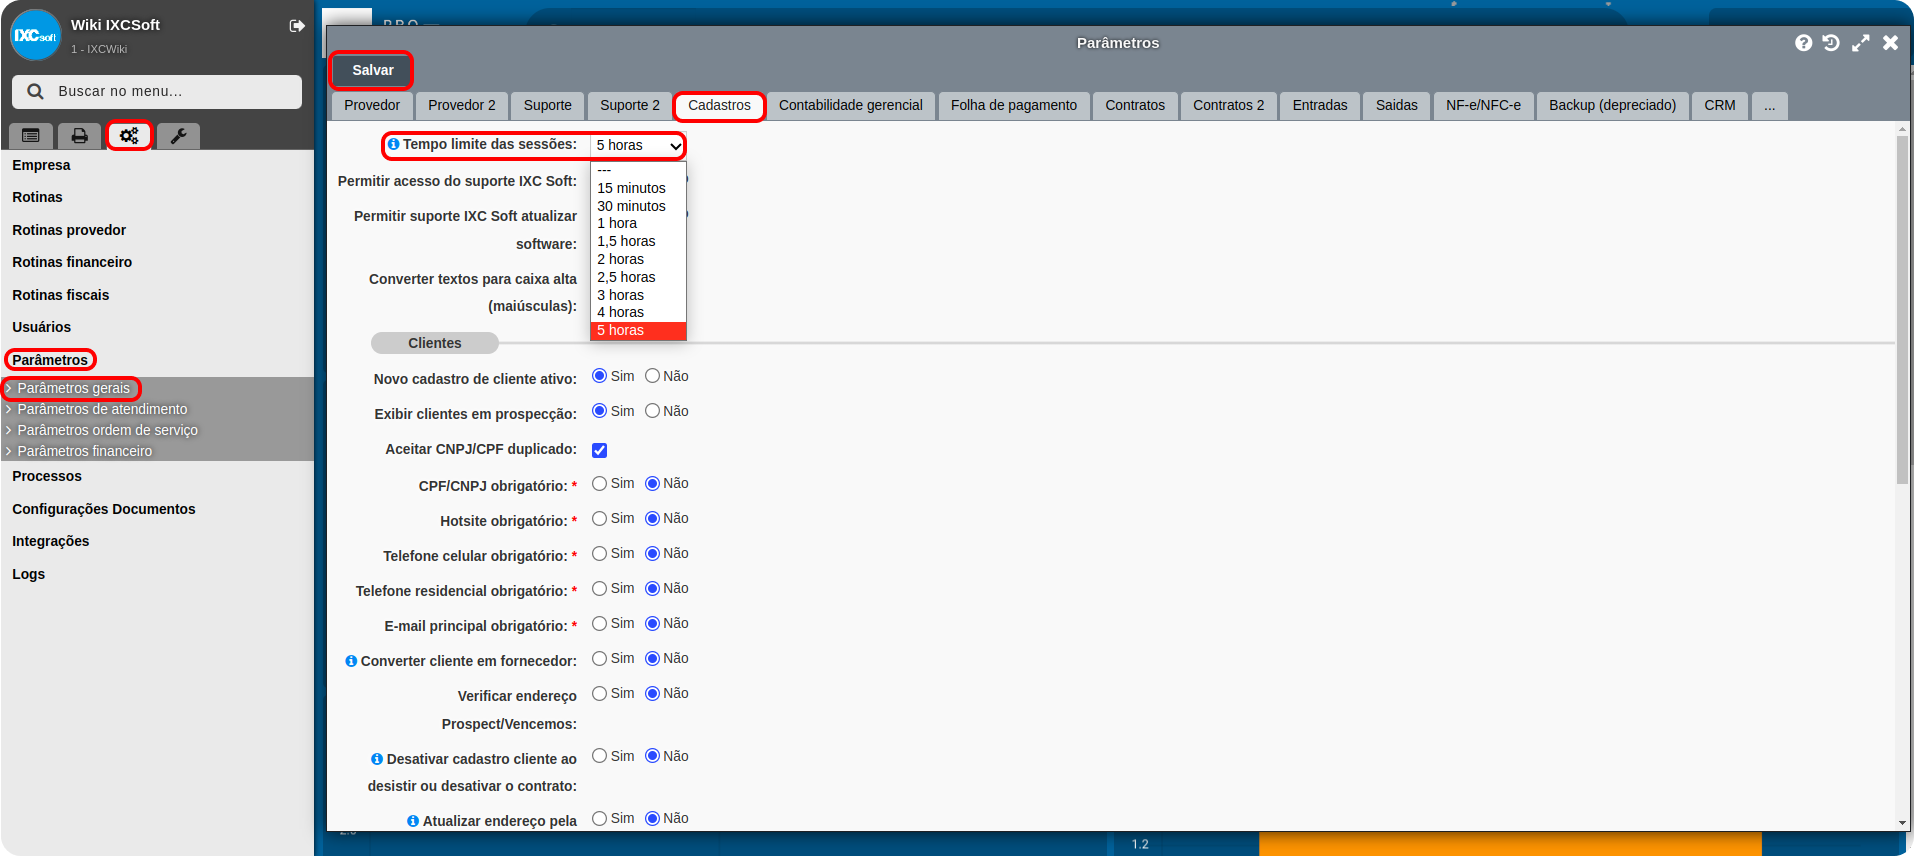Click info icon beside Desativar cadastro cliente
The height and width of the screenshot is (856, 1914).
[377, 759]
